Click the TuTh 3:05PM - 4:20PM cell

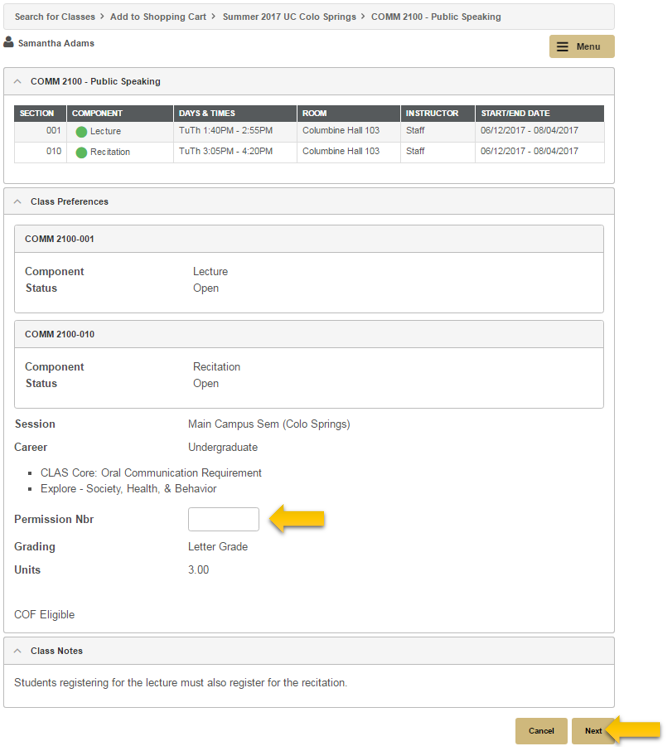pyautogui.click(x=235, y=152)
